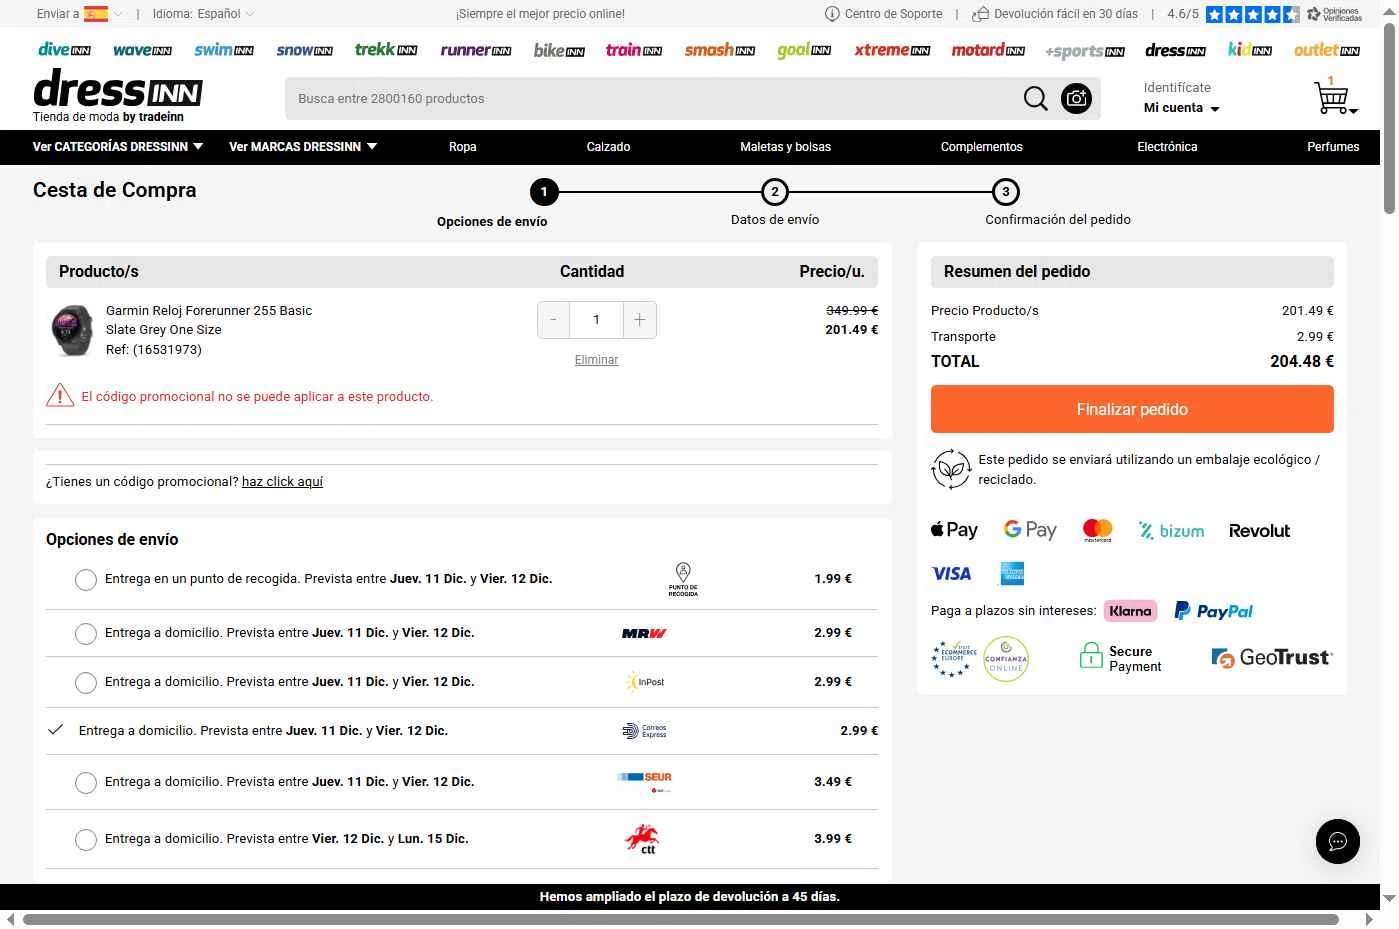Select the checked Correos Express delivery option
The image size is (1399, 929).
tap(56, 730)
